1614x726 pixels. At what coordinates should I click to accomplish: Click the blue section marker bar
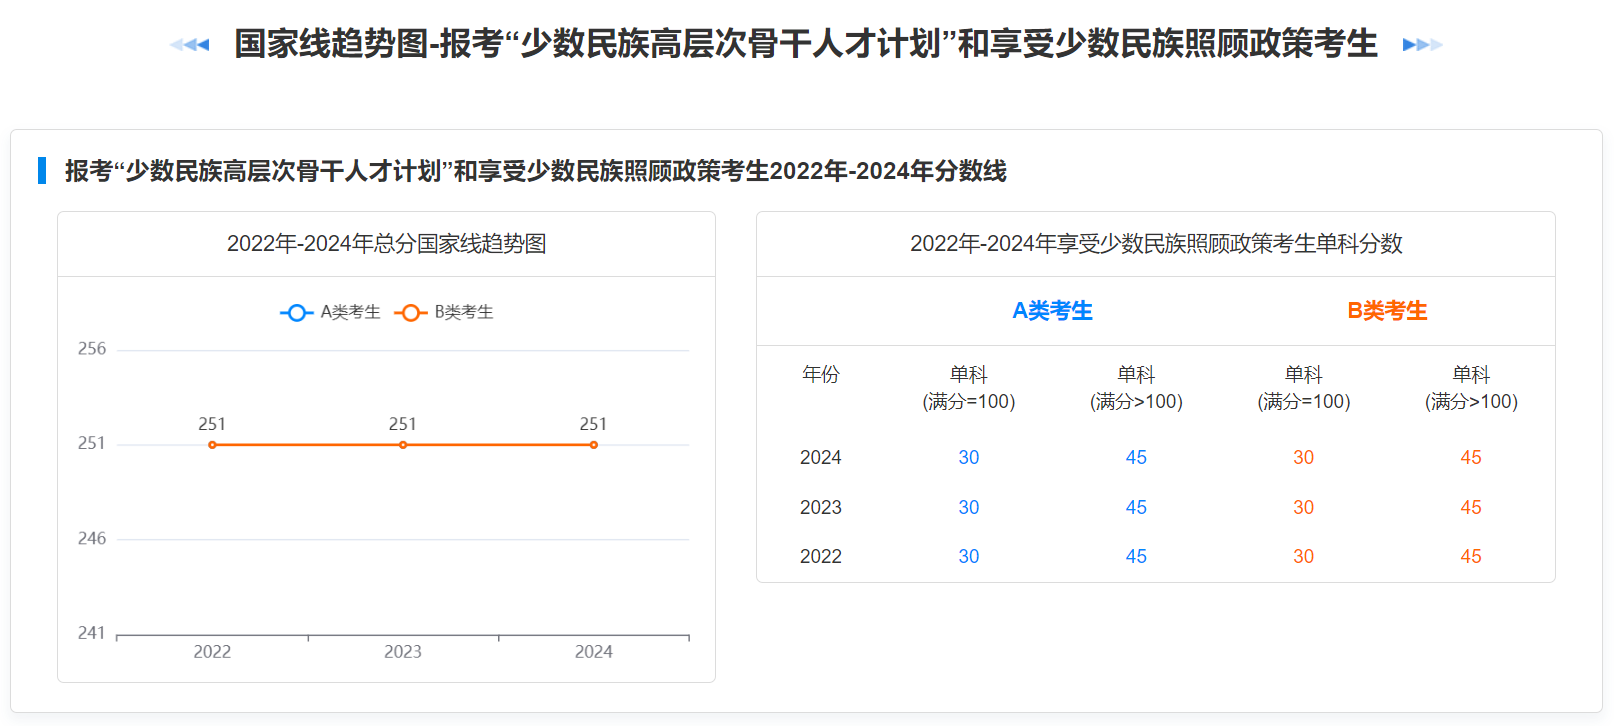click(42, 170)
